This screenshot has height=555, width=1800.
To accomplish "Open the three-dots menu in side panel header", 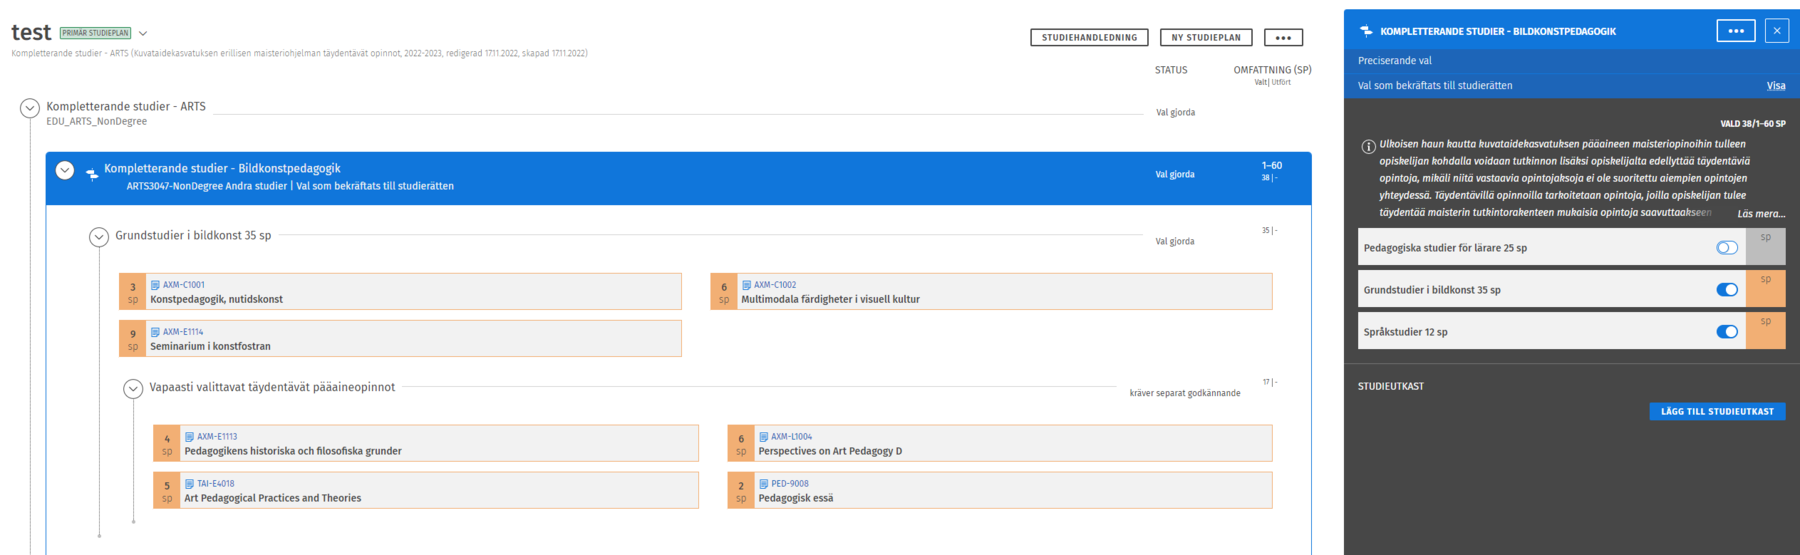I will 1735,31.
